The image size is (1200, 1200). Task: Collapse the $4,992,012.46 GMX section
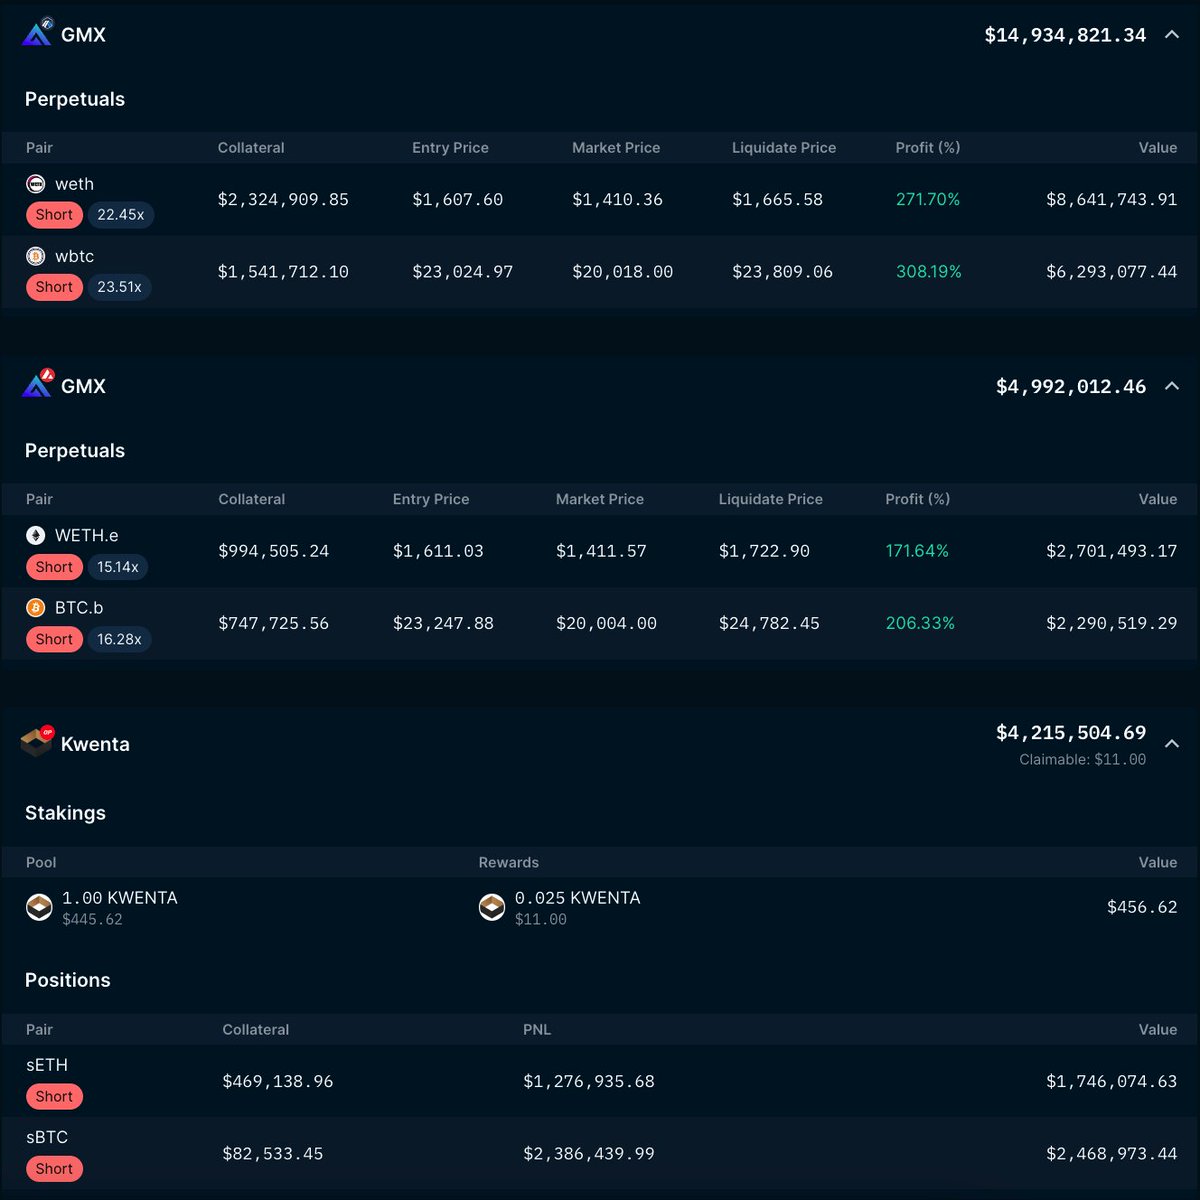(1172, 386)
